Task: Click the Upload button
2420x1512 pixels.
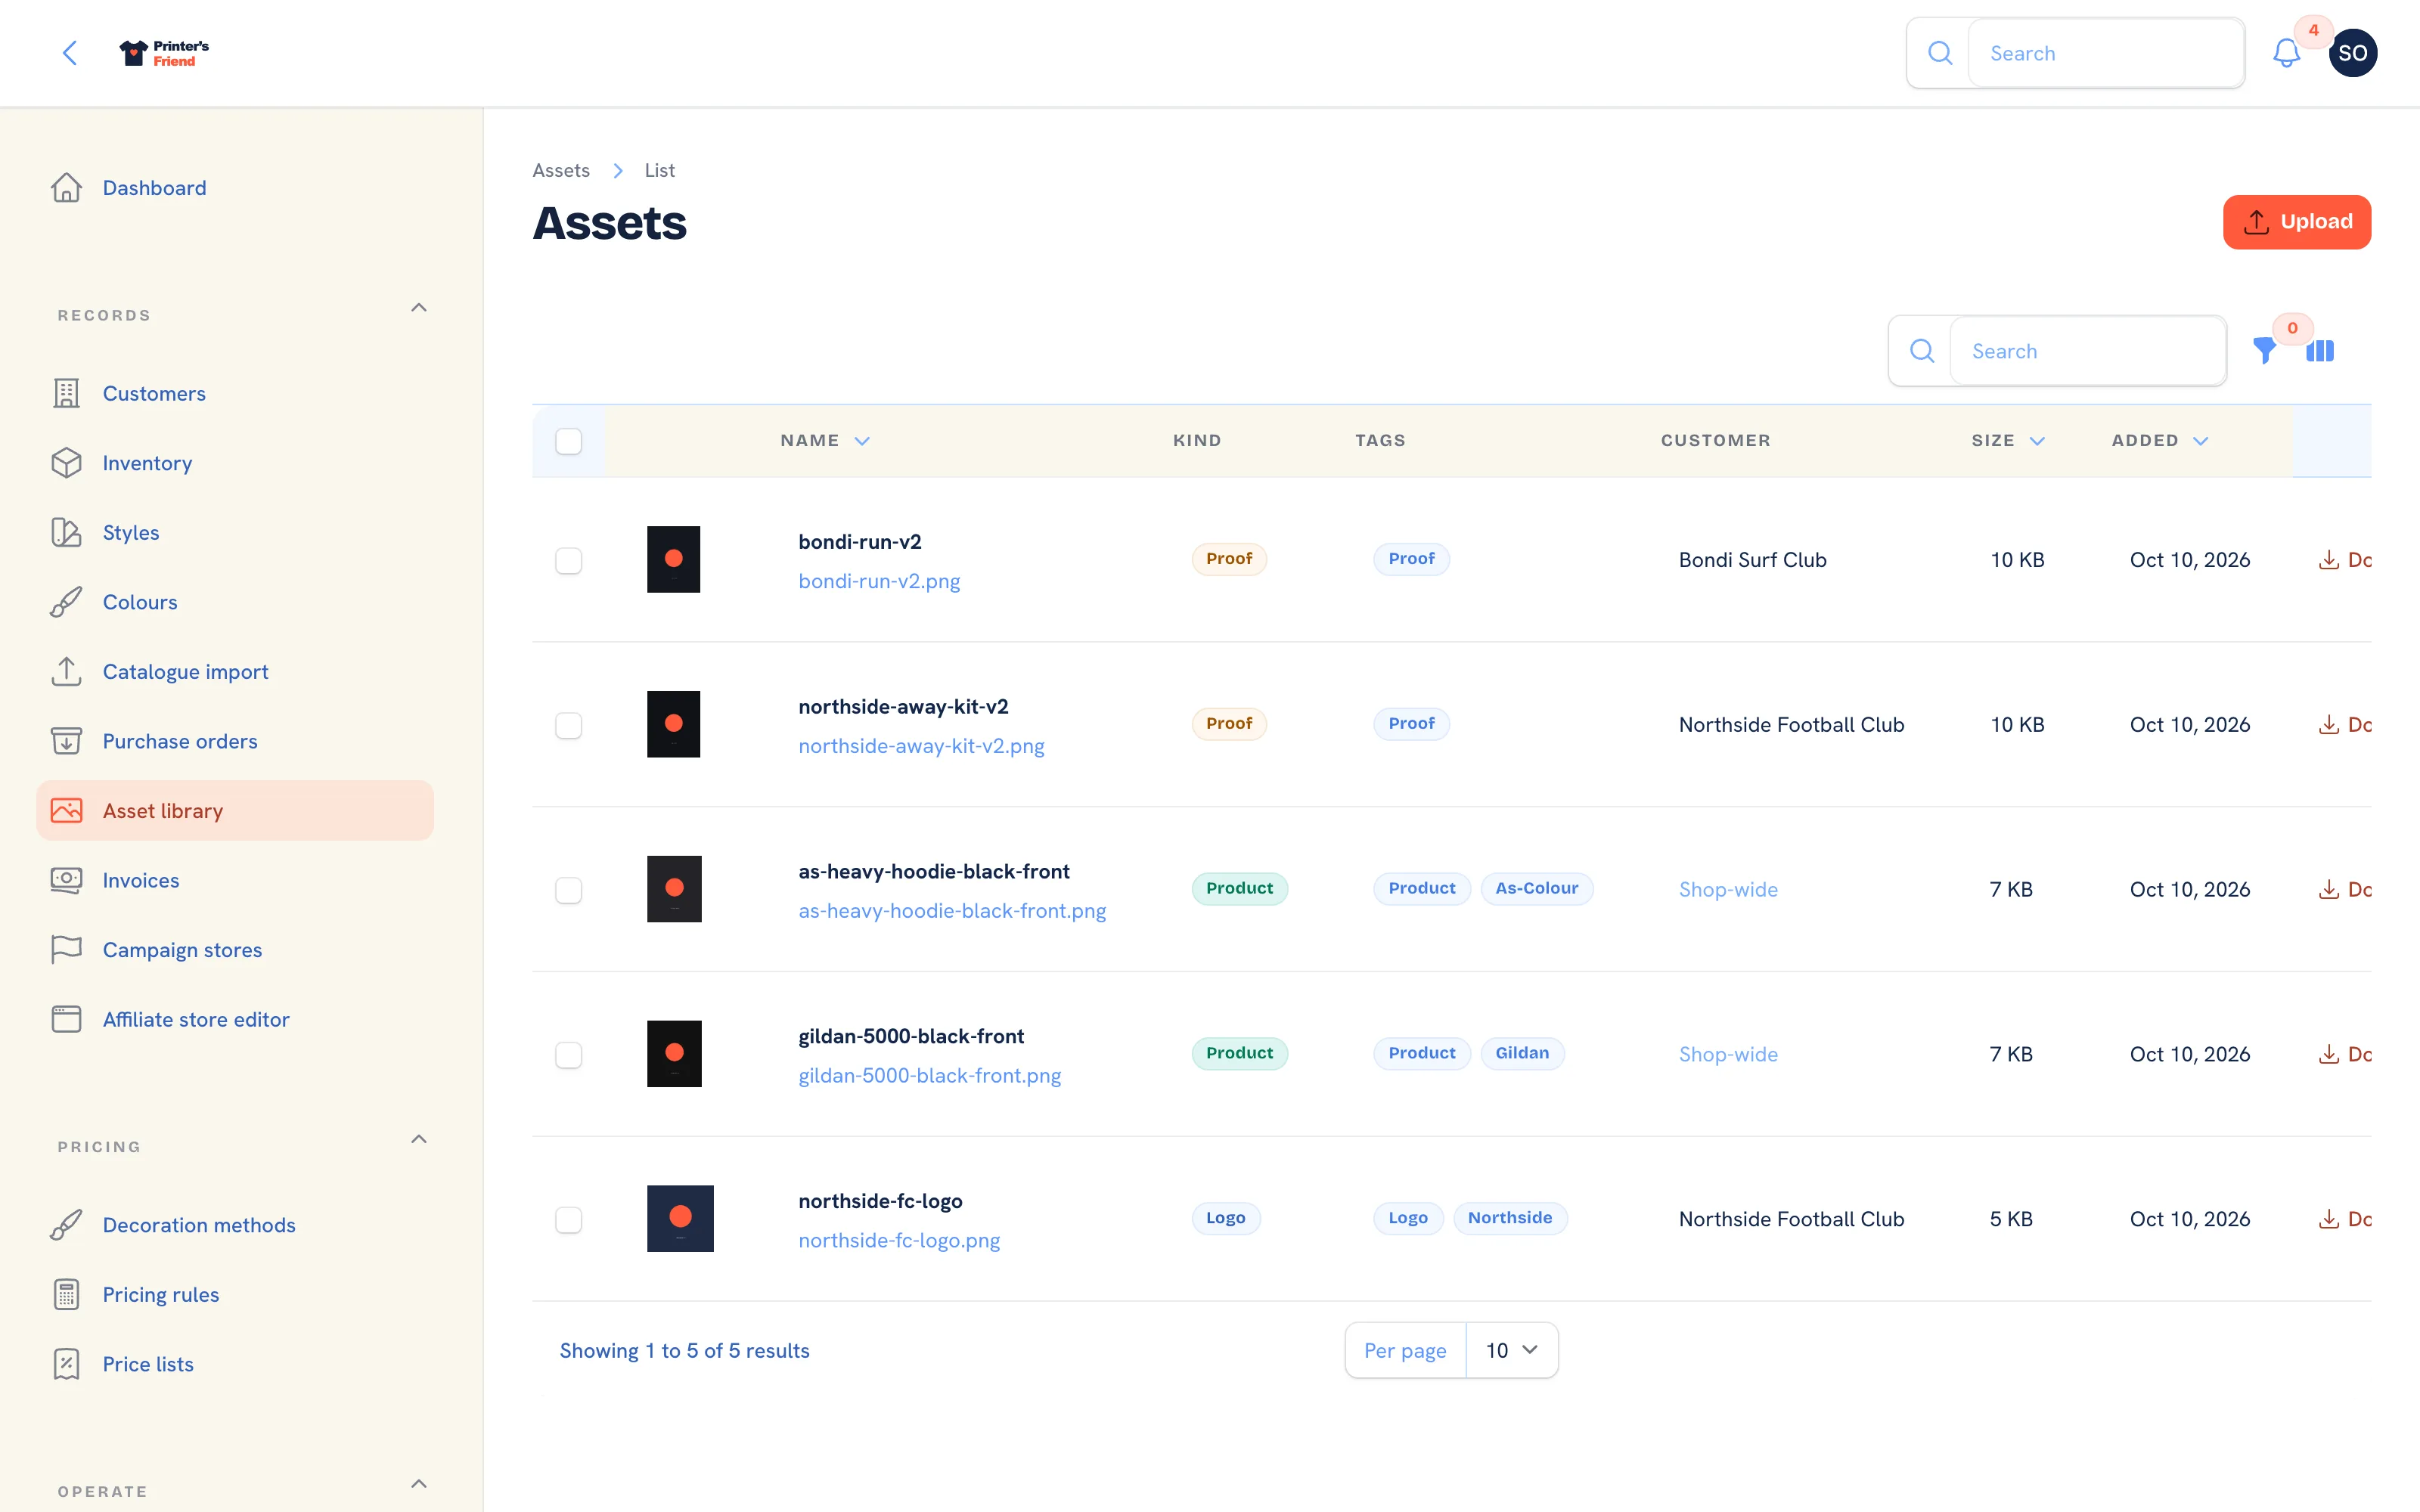Action: coord(2296,222)
